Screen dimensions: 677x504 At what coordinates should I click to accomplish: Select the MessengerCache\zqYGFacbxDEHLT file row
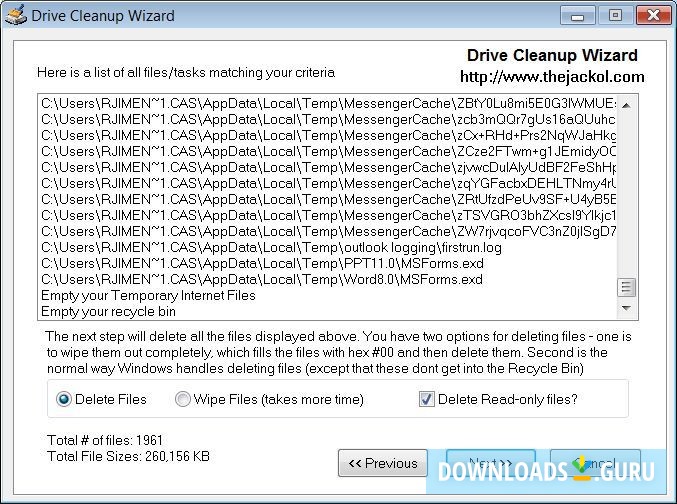pos(328,184)
